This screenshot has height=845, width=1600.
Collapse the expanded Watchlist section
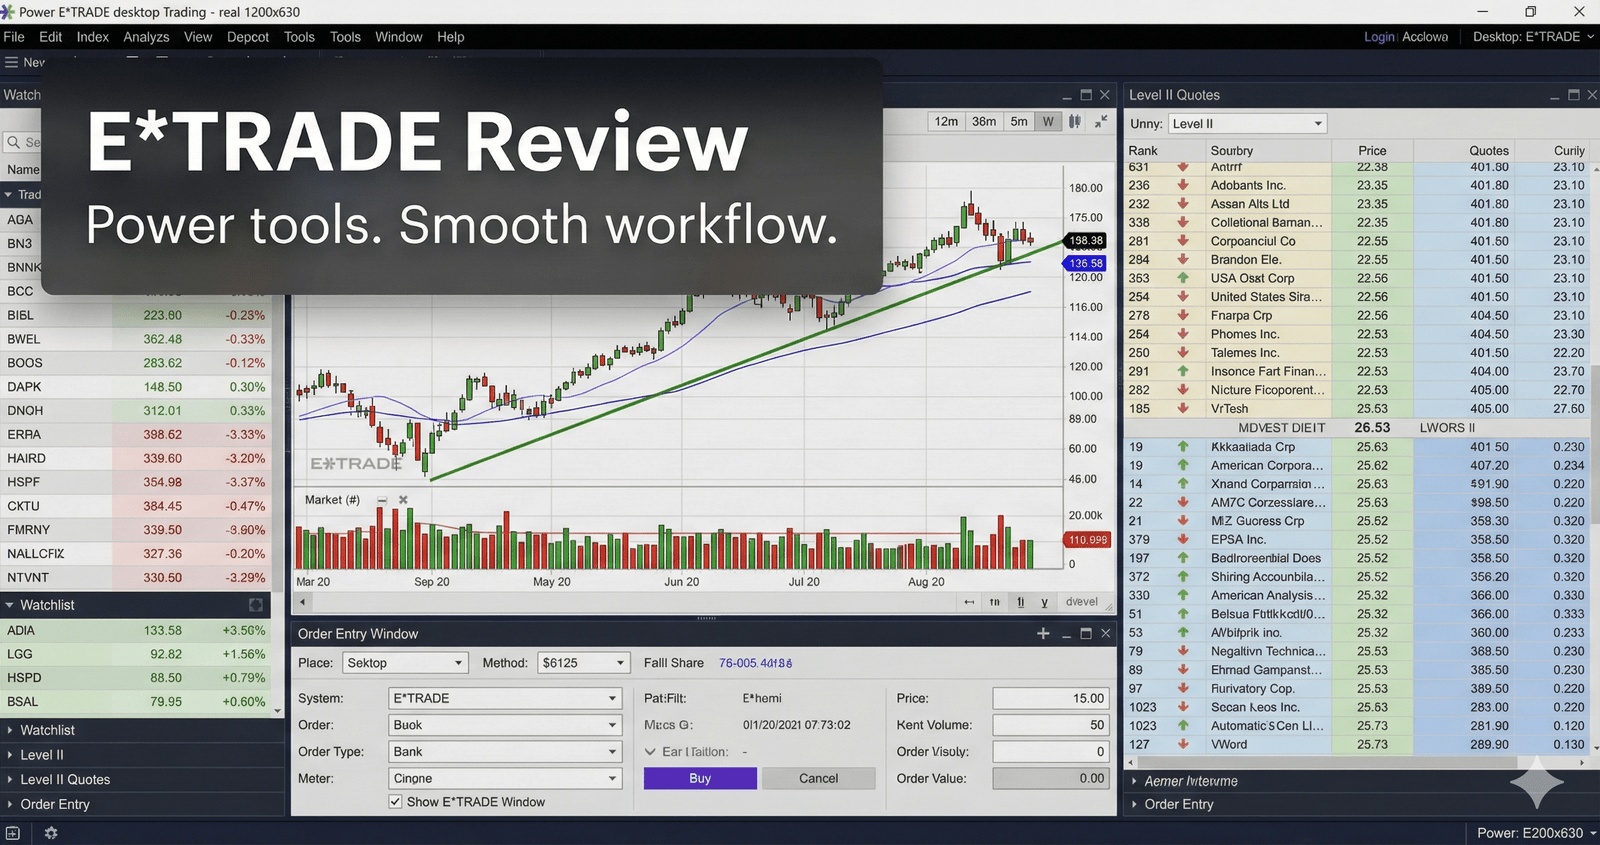point(10,605)
